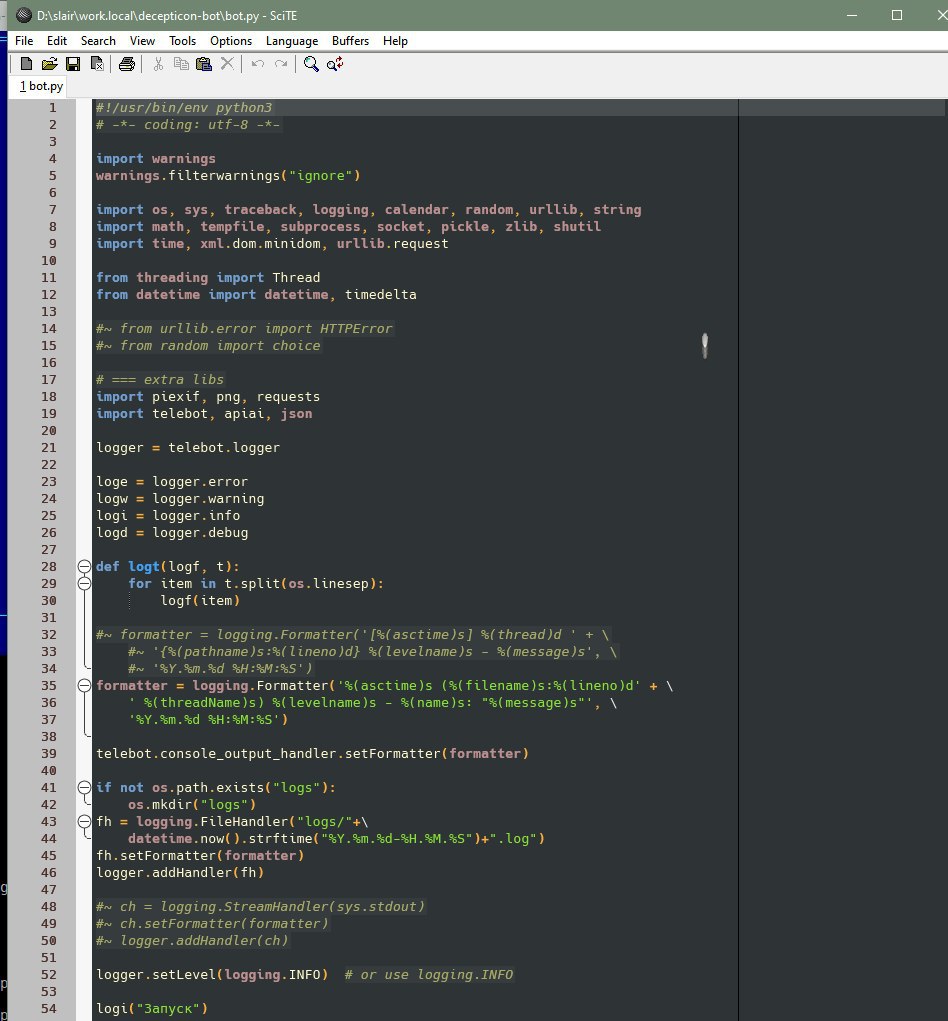Click the Undo arrow icon

258,64
